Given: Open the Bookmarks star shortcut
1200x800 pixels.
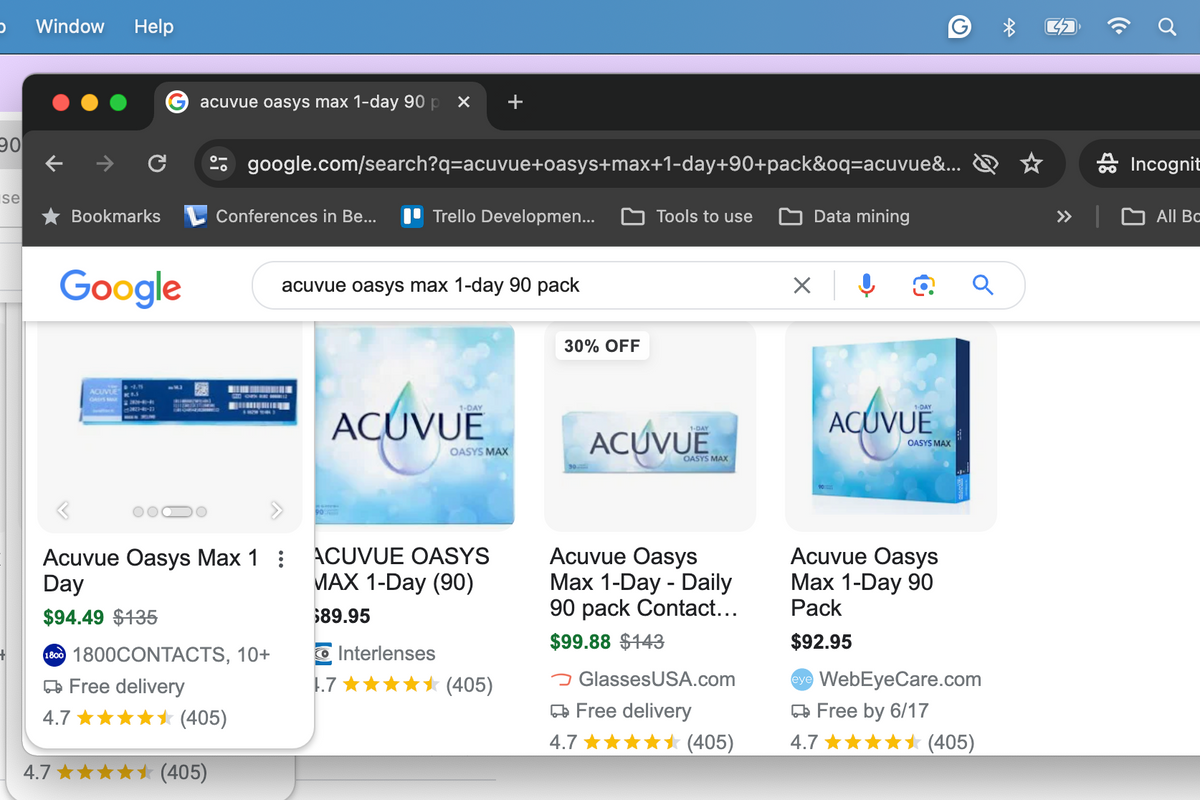Looking at the screenshot, I should click(101, 216).
